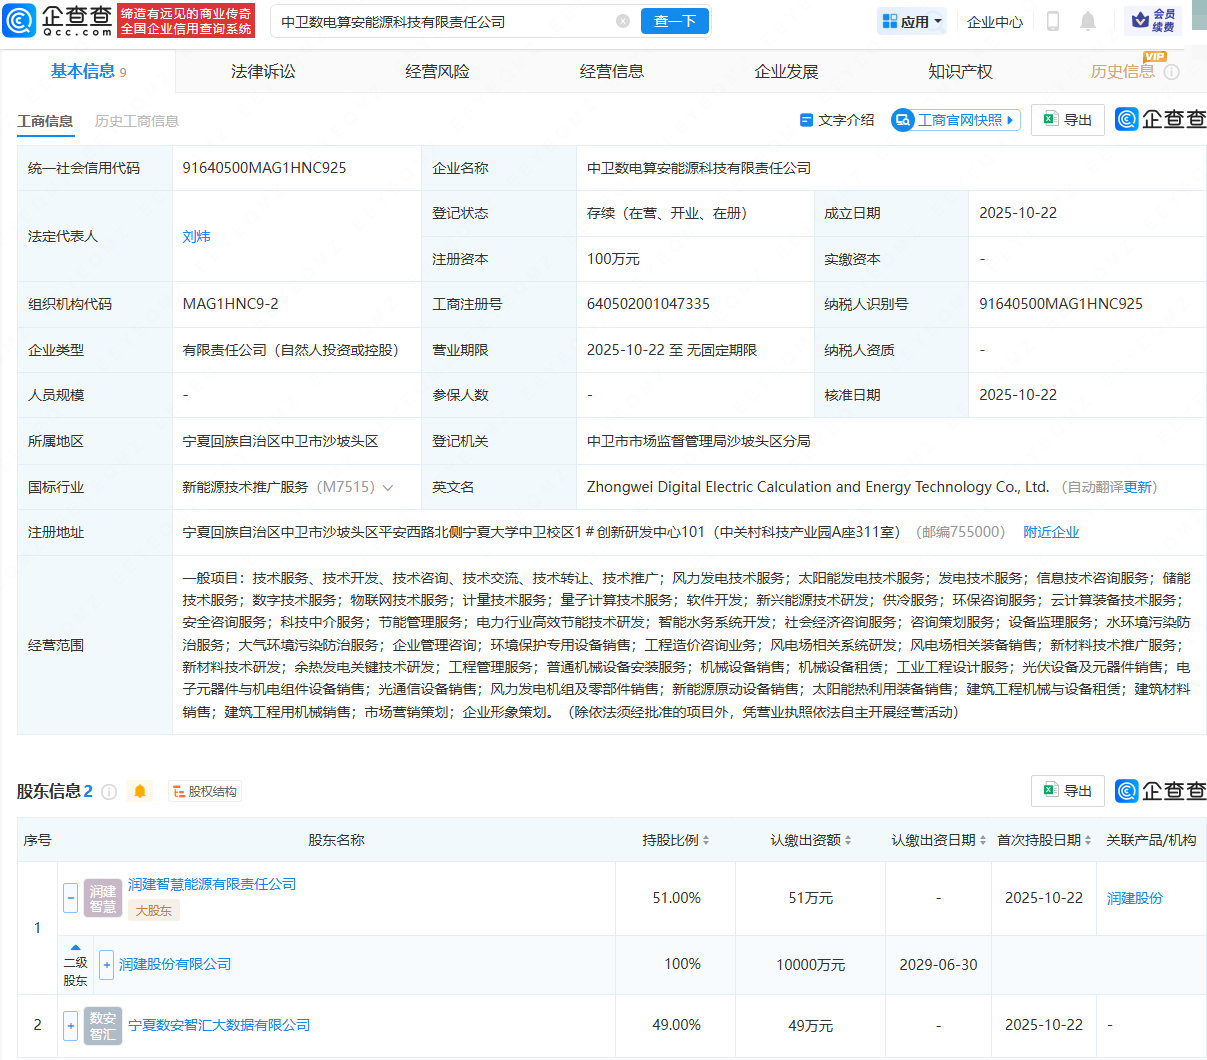The height and width of the screenshot is (1060, 1207).
Task: Click the member renewal crown icon
Action: click(x=1140, y=21)
